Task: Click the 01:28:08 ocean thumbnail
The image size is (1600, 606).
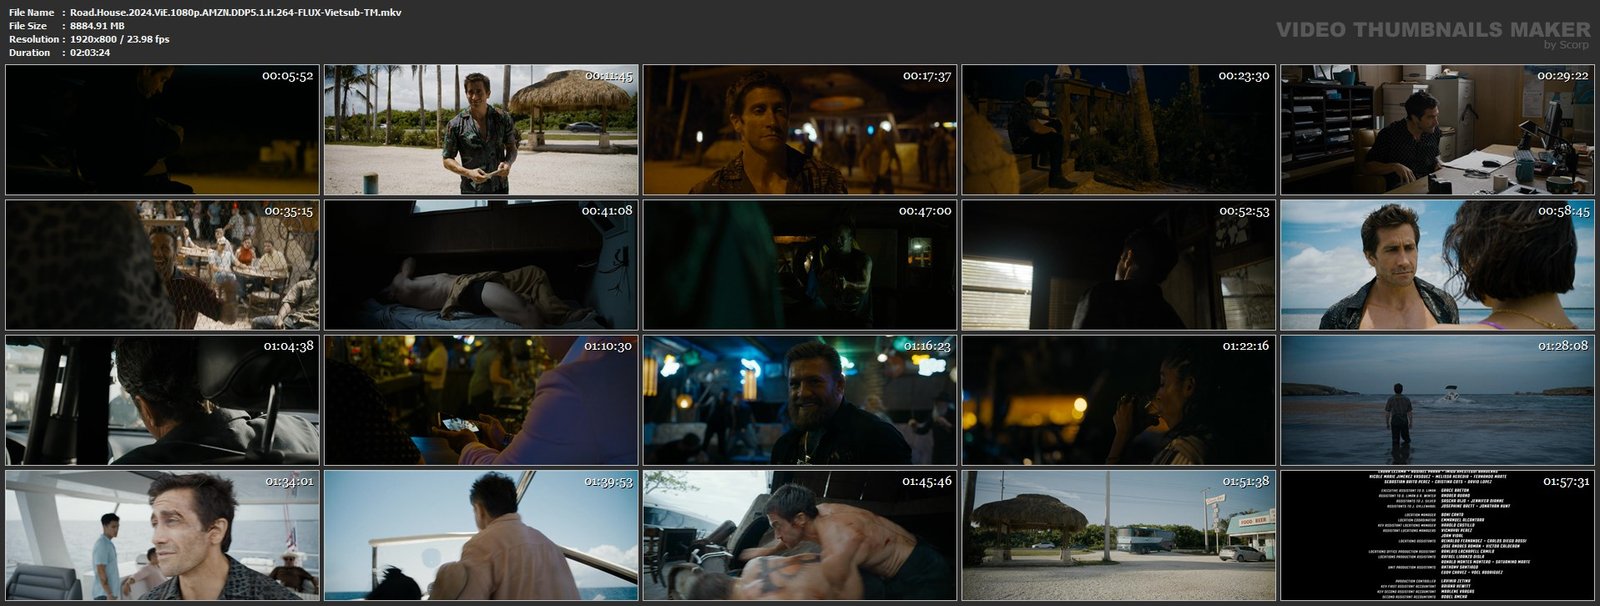Action: point(1438,400)
